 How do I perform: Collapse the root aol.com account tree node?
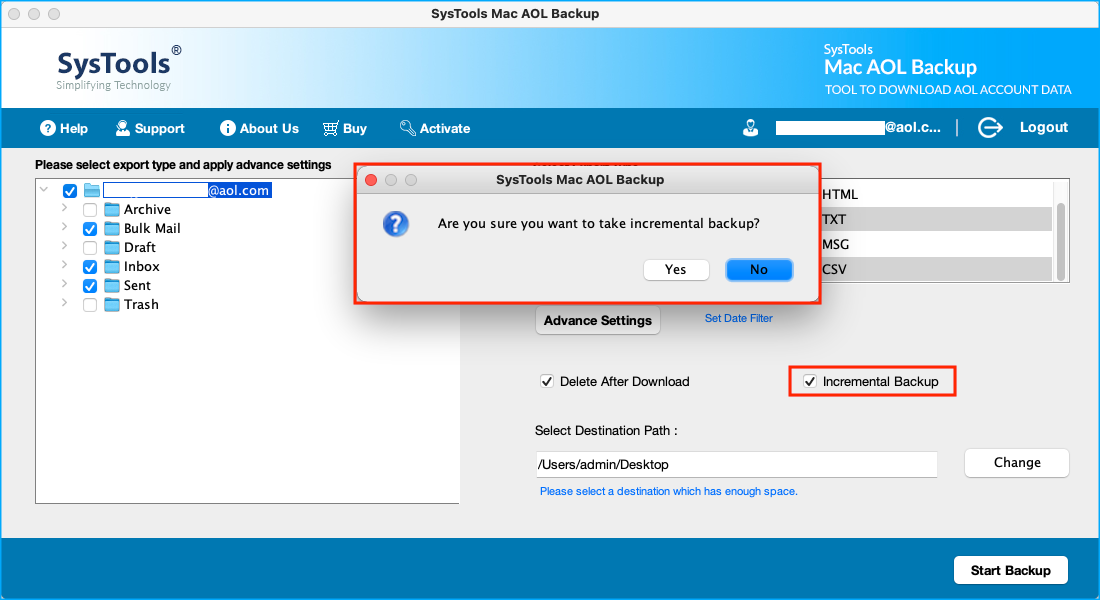44,189
